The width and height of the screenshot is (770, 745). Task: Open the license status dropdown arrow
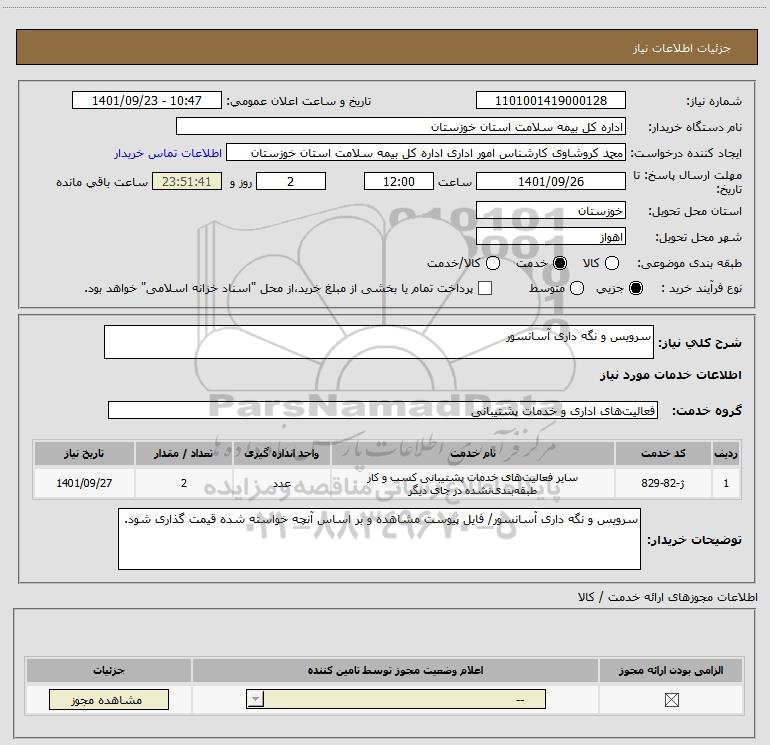coord(255,699)
